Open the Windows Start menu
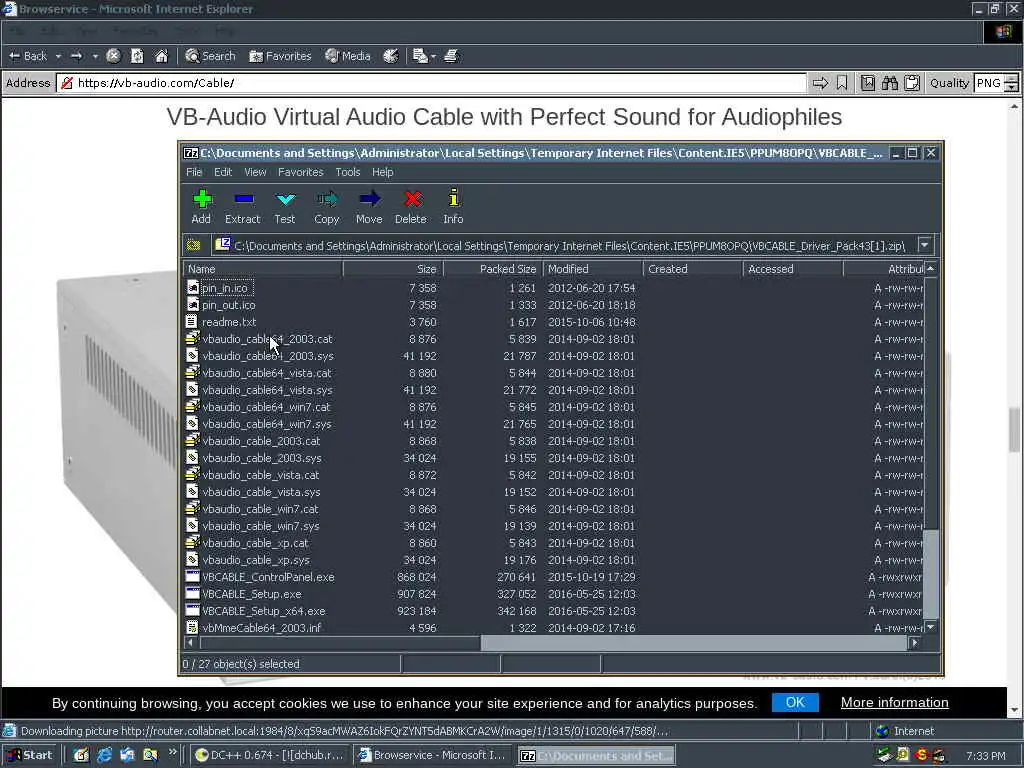 pyautogui.click(x=30, y=755)
